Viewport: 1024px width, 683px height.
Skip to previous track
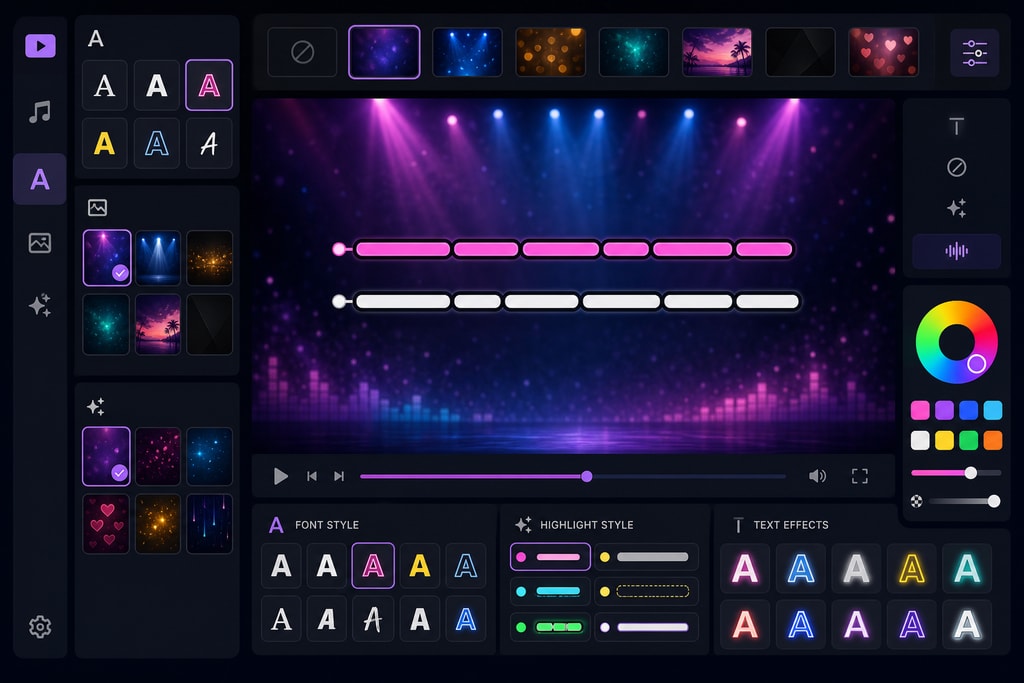tap(312, 476)
